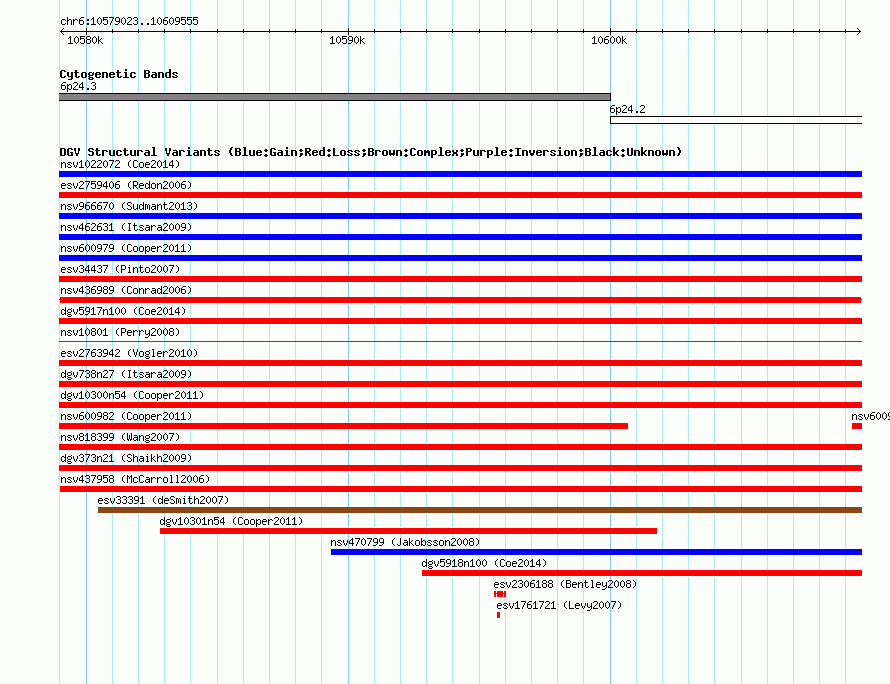
Task: Select the esv2759406 (Redon2006) variant label
Action: click(x=126, y=185)
